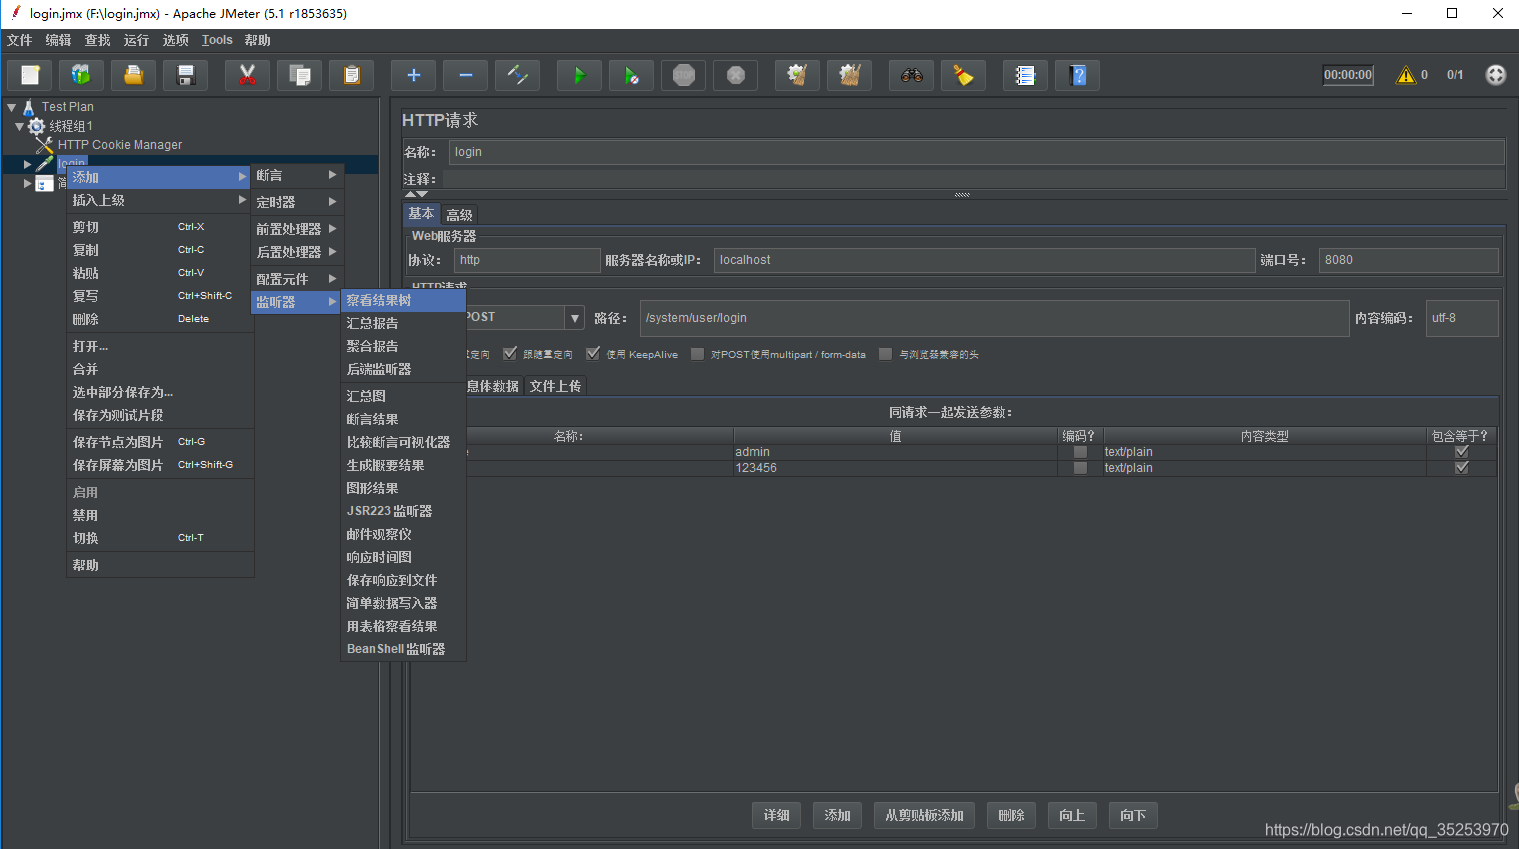Collapse the 线程组1 tree node
Viewport: 1519px width, 849px height.
(x=19, y=126)
